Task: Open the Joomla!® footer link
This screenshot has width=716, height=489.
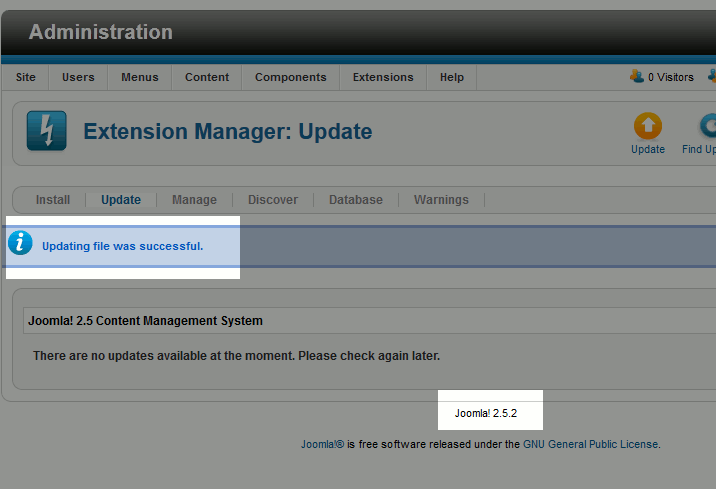Action: coord(322,444)
